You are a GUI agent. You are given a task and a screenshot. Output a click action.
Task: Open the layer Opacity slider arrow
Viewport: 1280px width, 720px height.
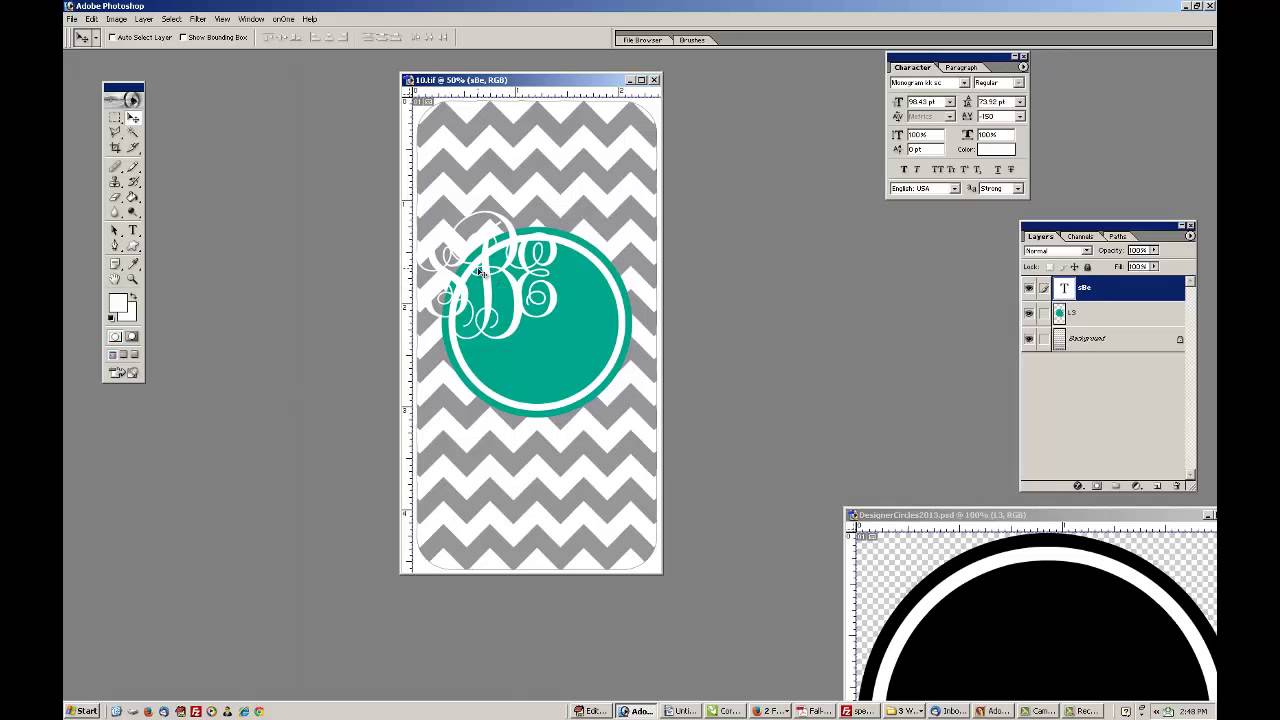(x=1154, y=250)
